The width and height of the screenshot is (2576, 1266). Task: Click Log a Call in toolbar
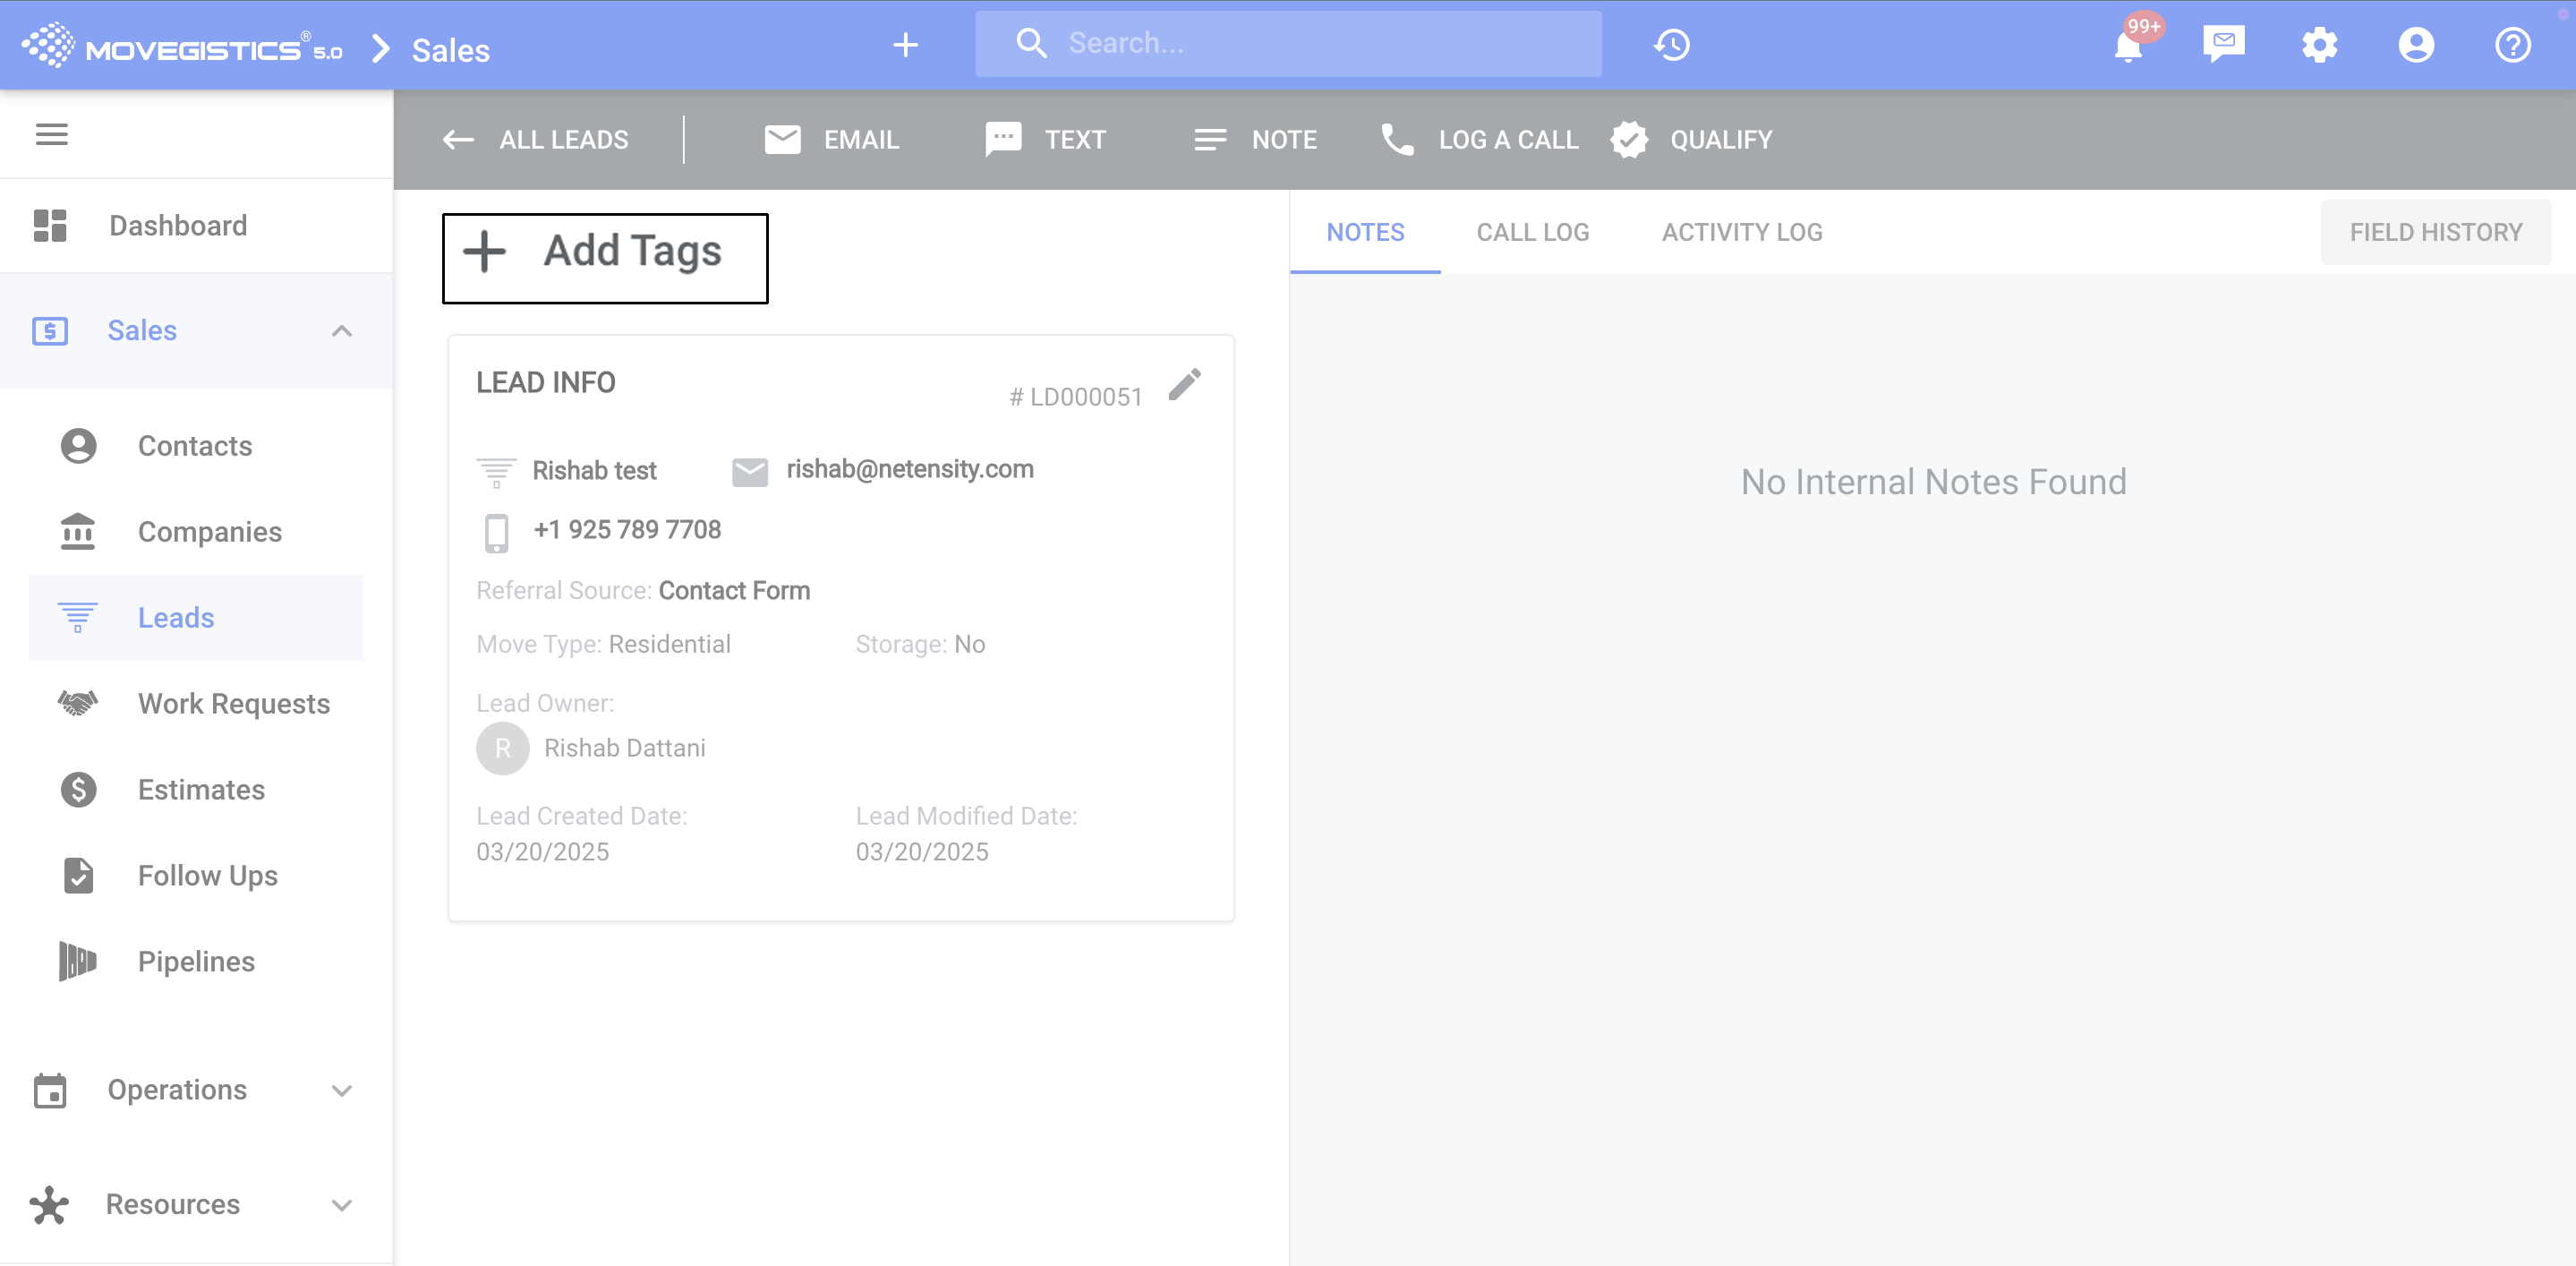(x=1479, y=140)
